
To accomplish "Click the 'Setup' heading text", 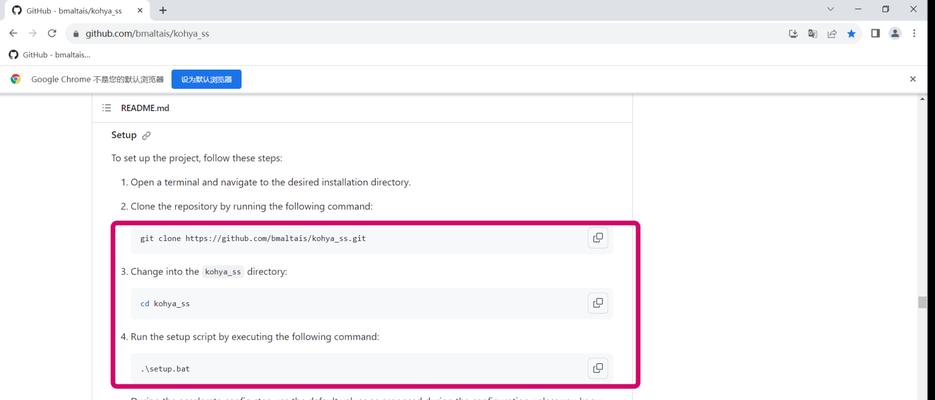I will click(x=124, y=135).
